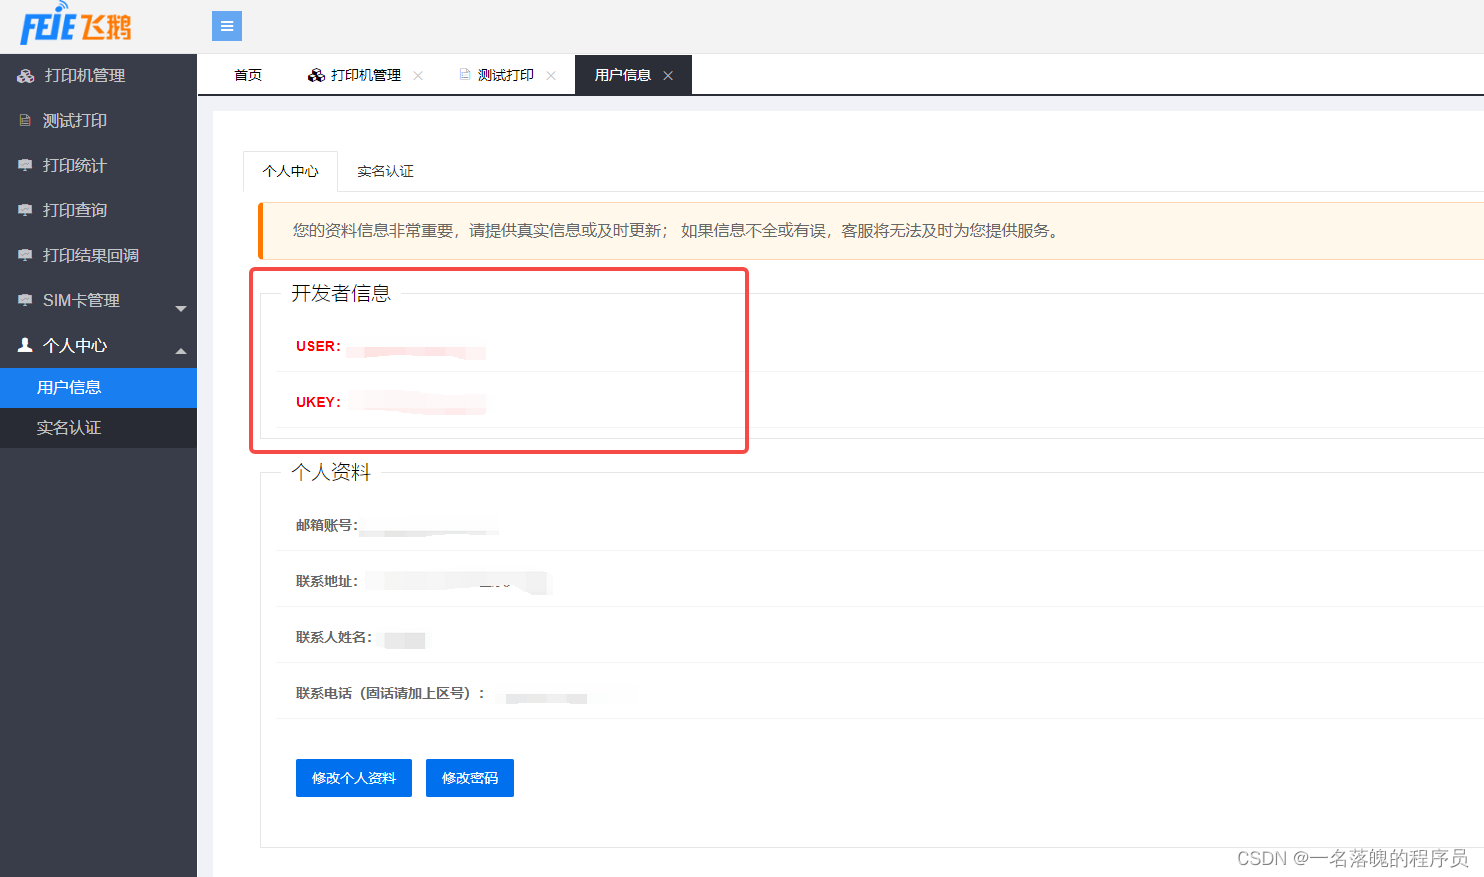Click the SIM卡管理 sidebar icon
Image resolution: width=1484 pixels, height=877 pixels.
26,300
